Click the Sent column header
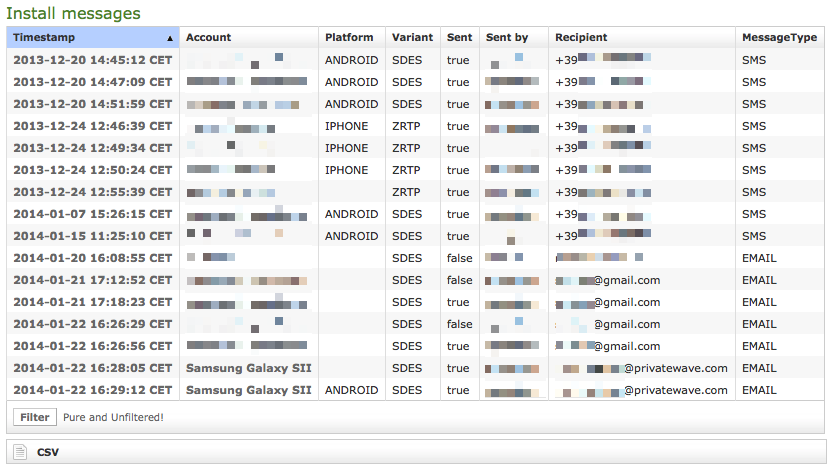 click(459, 38)
